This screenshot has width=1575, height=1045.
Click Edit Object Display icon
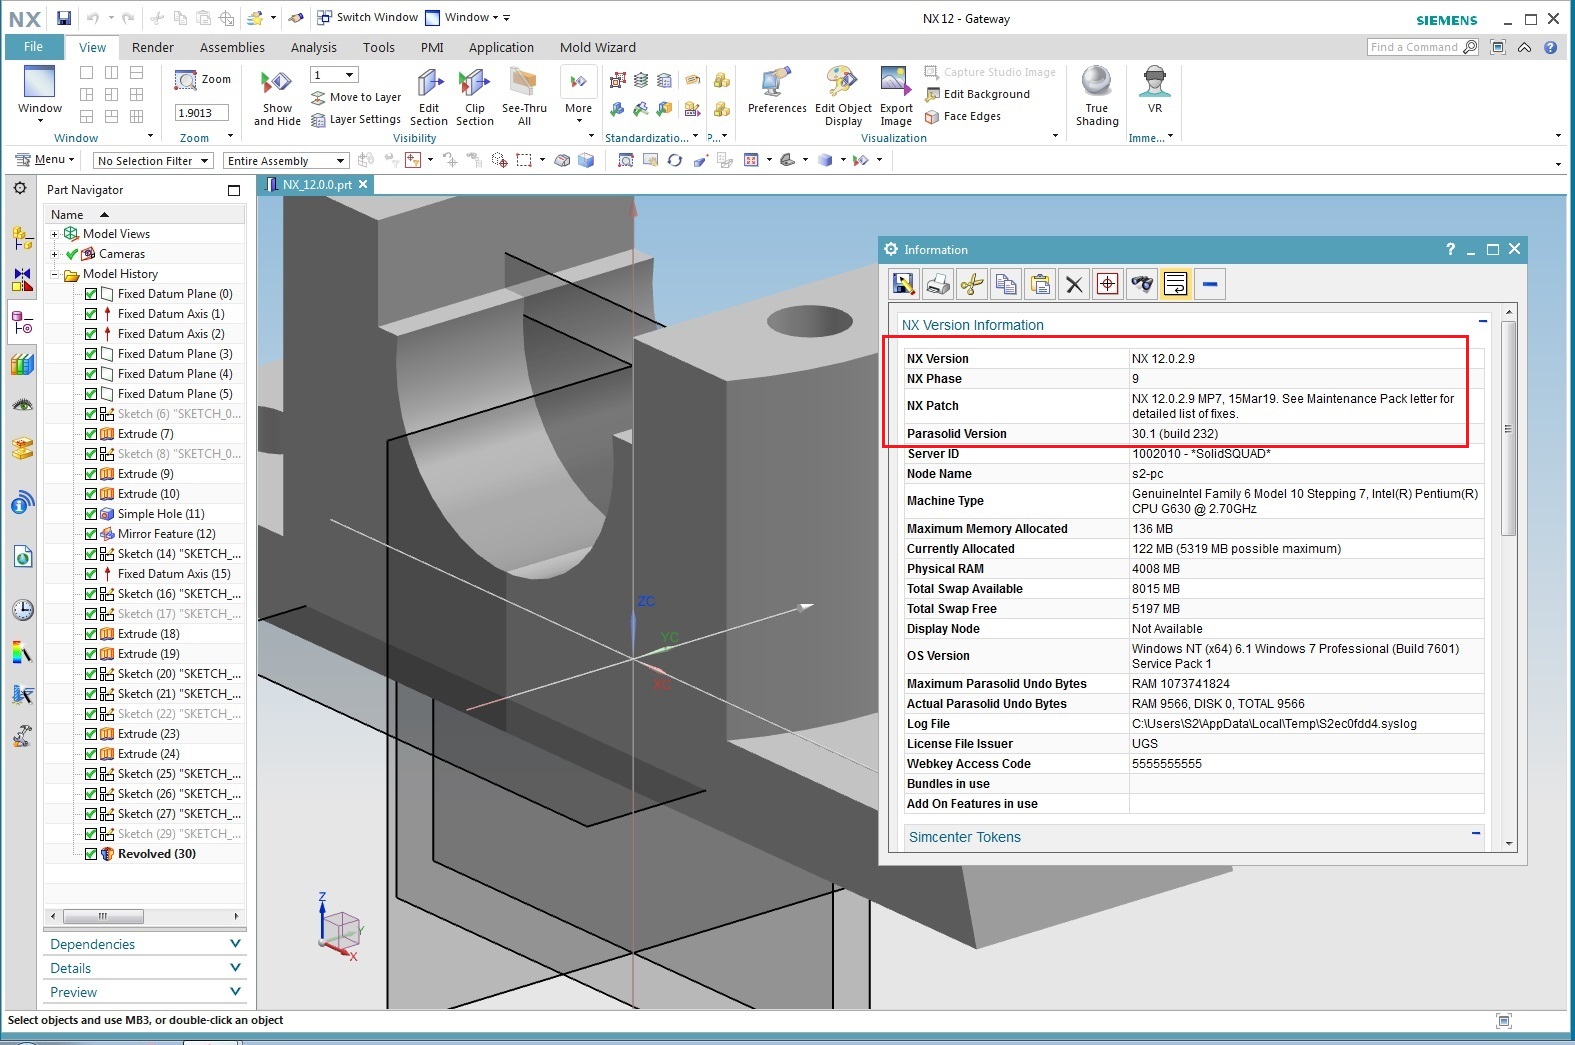tap(843, 98)
